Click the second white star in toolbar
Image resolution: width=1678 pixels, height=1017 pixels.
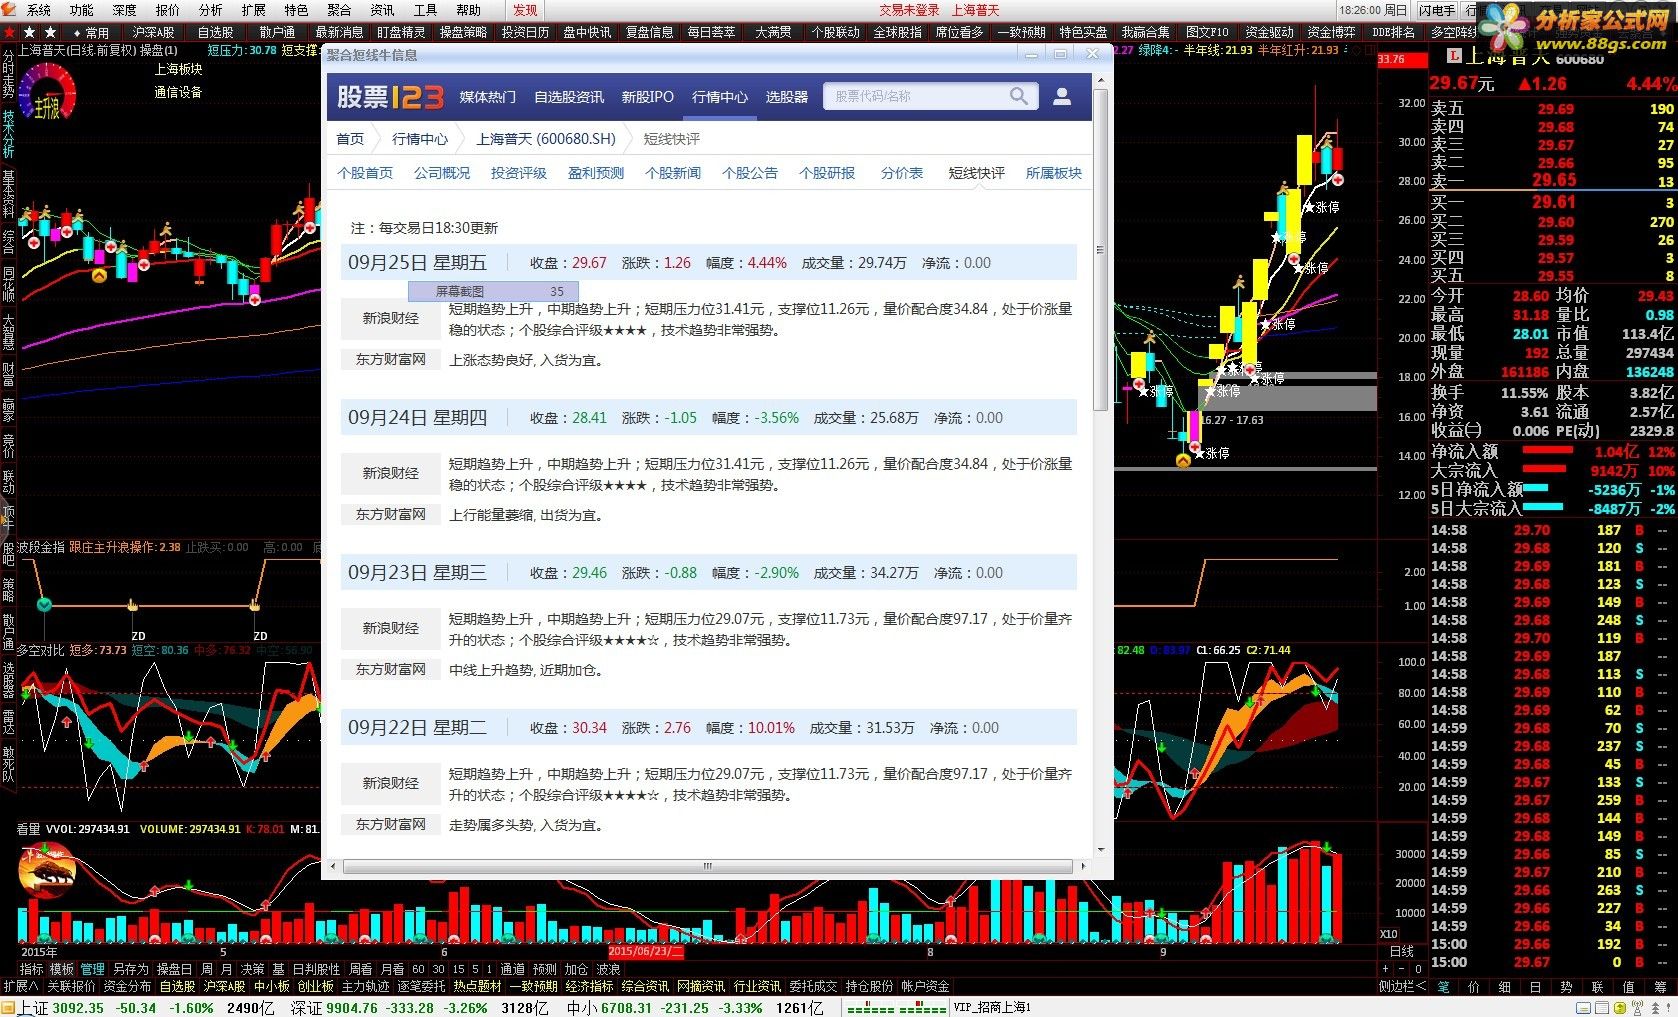click(51, 32)
